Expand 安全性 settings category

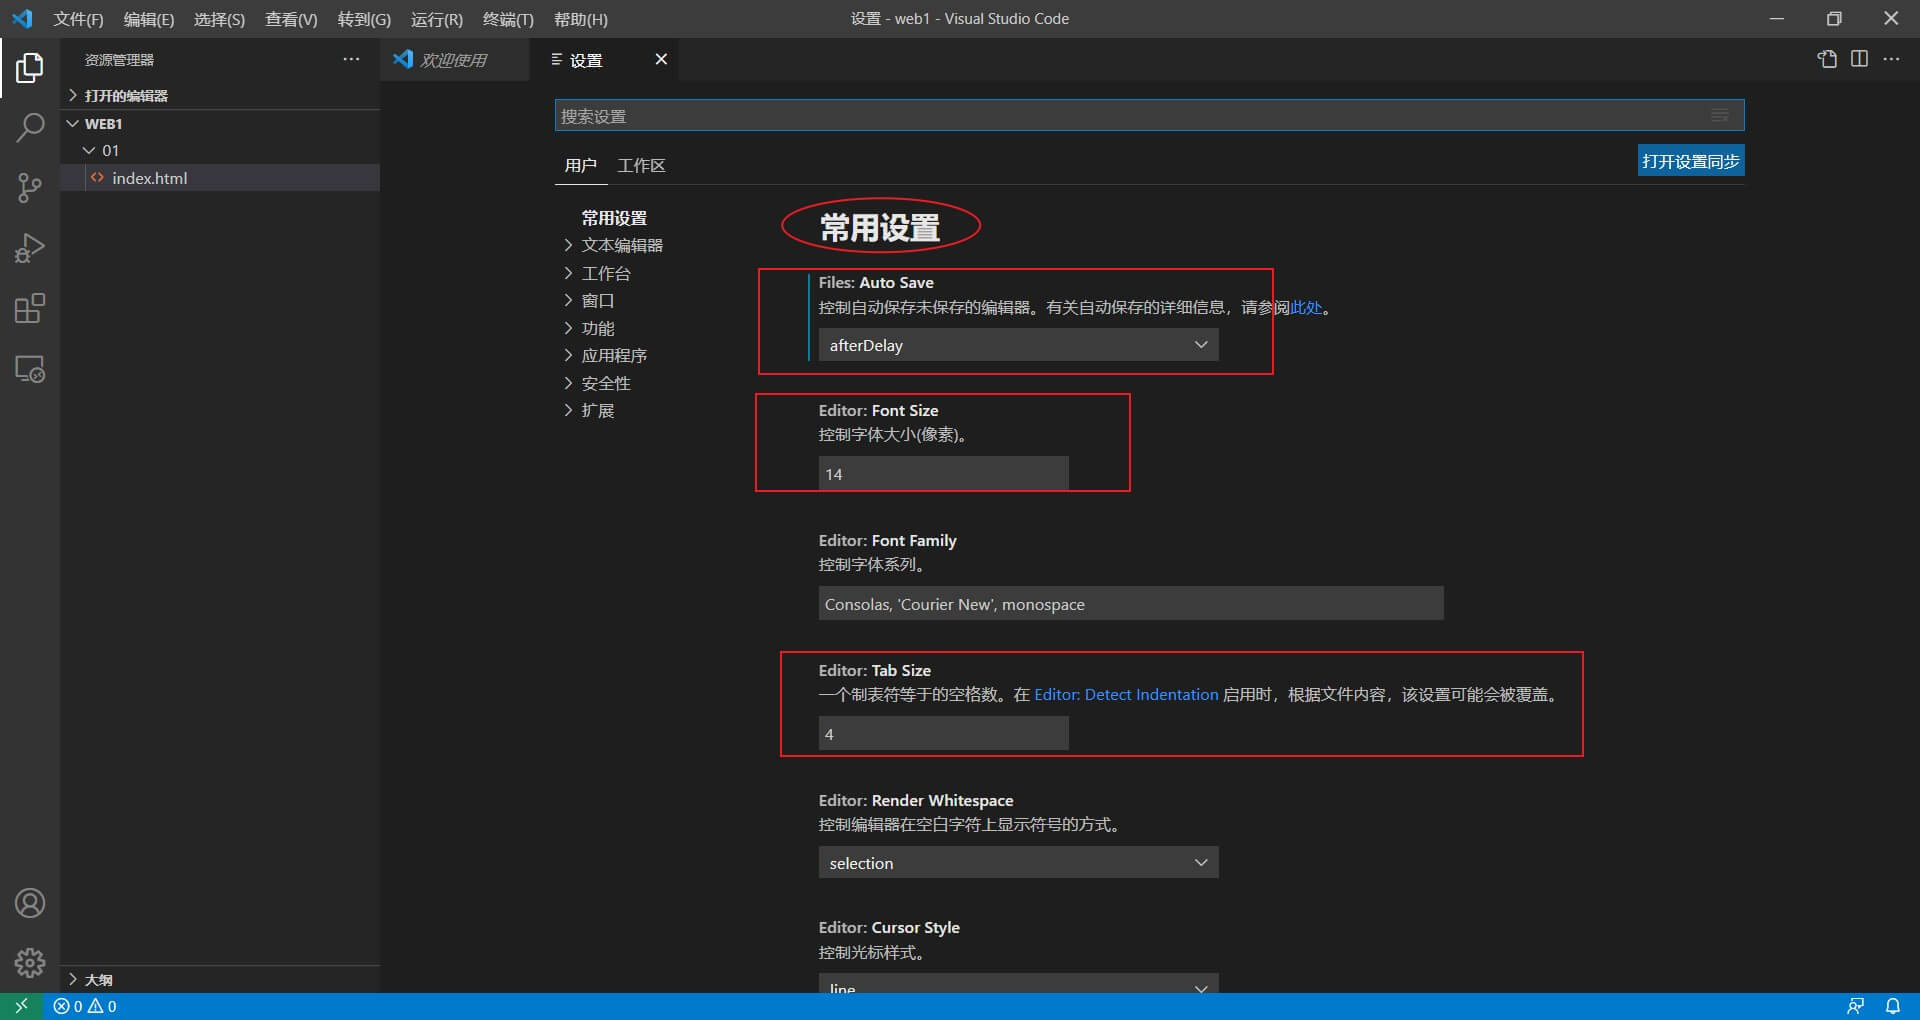[x=597, y=383]
